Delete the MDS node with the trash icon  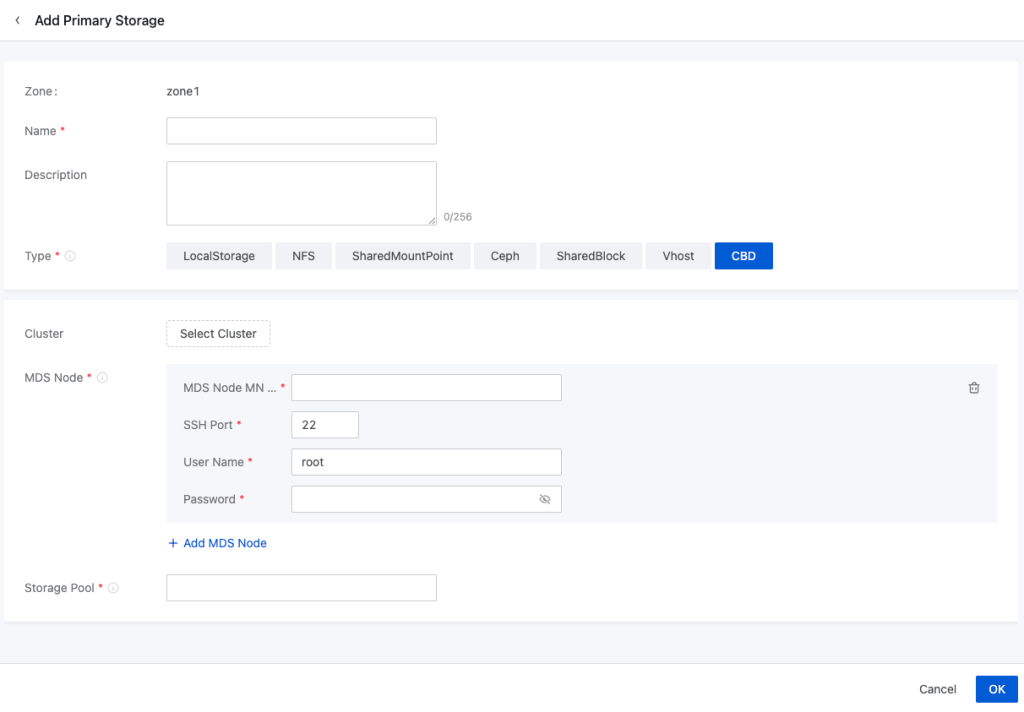point(974,388)
